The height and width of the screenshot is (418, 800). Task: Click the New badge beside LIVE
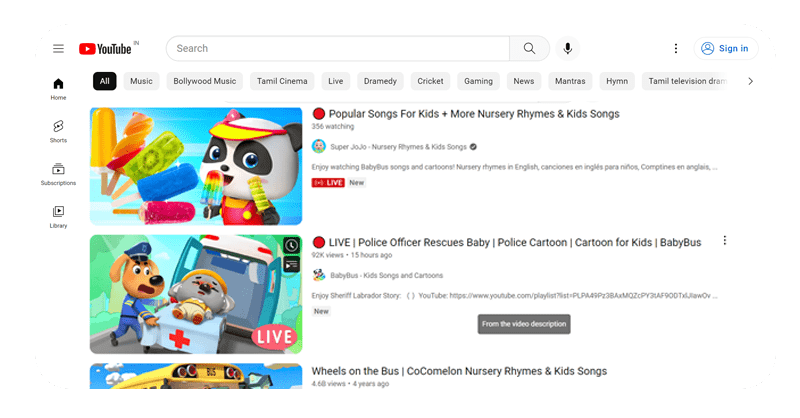[x=357, y=183]
